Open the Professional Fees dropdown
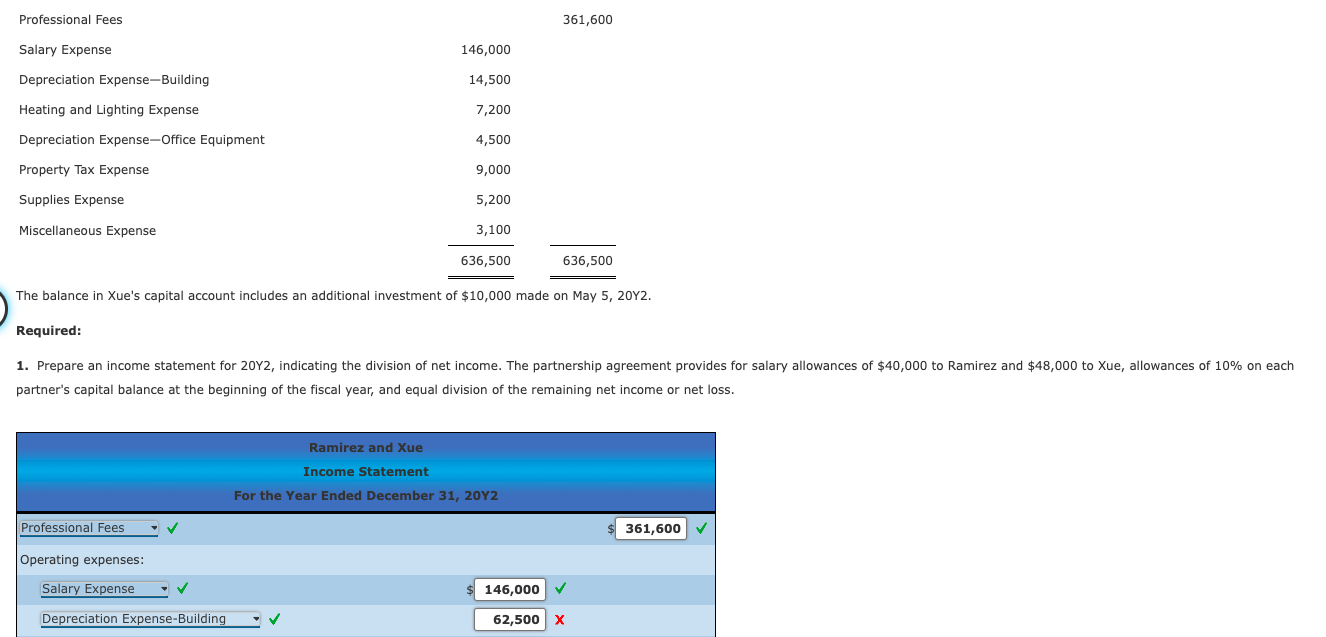Viewport: 1326px width, 637px height. click(90, 528)
